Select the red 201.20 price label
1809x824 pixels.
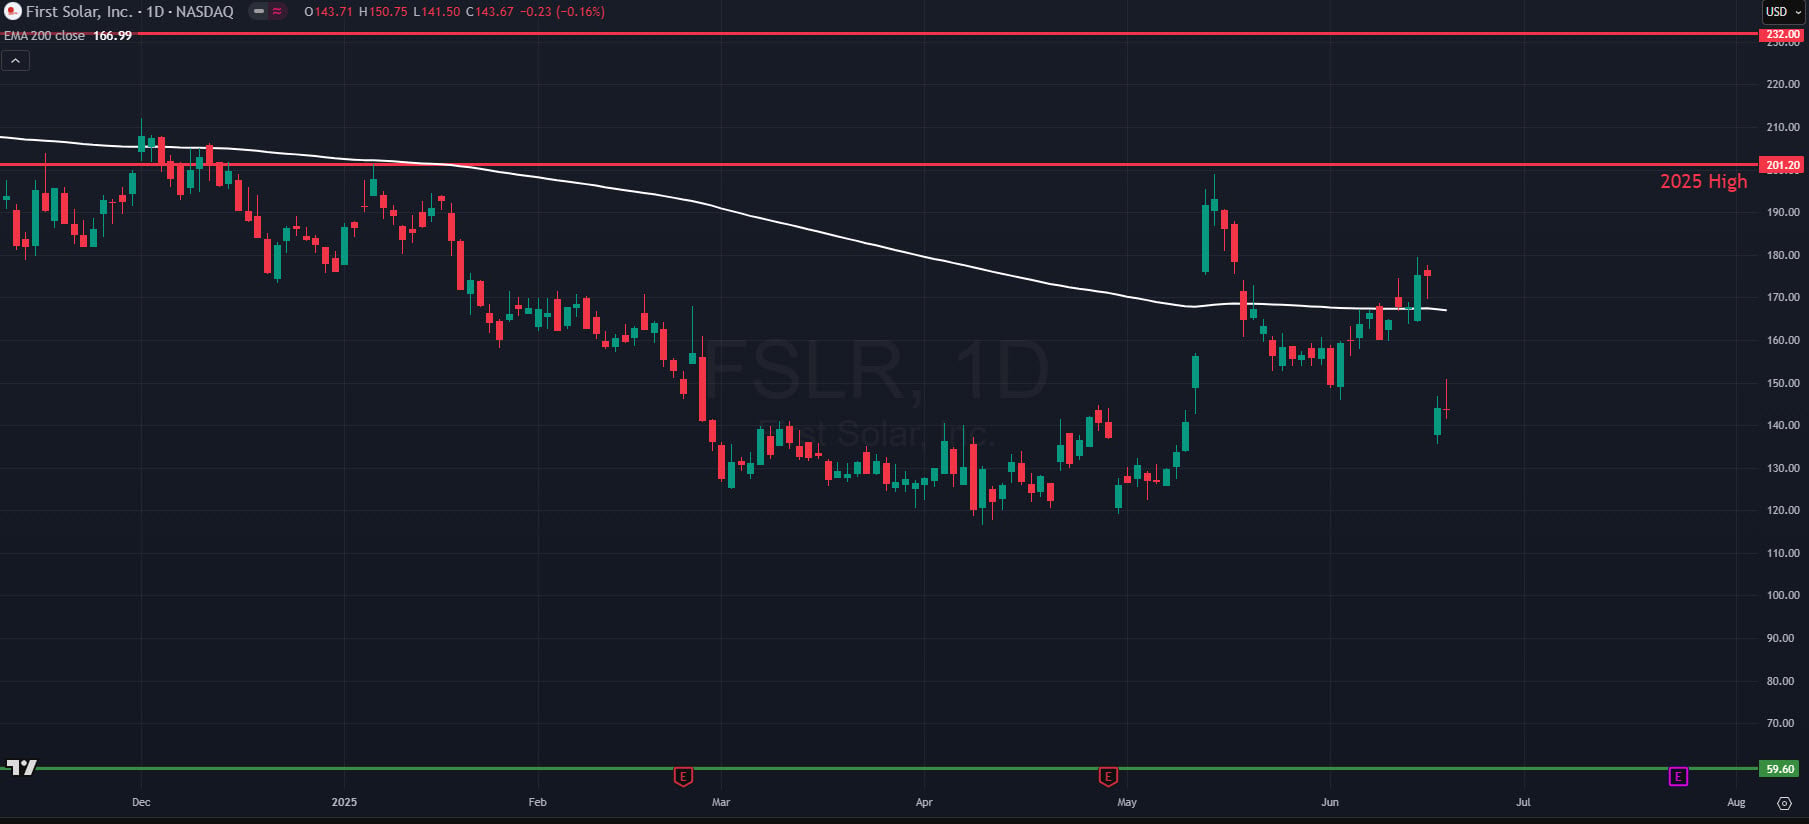tap(1783, 165)
